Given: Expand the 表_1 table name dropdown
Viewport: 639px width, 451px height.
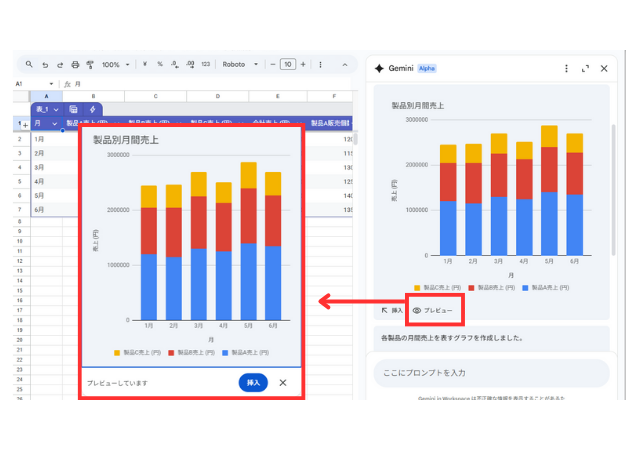Looking at the screenshot, I should click(x=56, y=109).
